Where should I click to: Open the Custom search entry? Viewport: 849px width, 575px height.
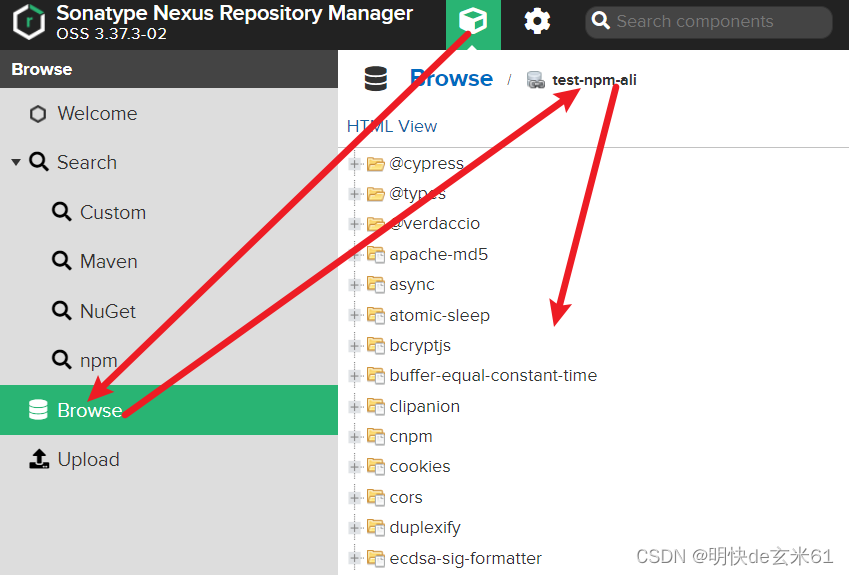tap(113, 212)
